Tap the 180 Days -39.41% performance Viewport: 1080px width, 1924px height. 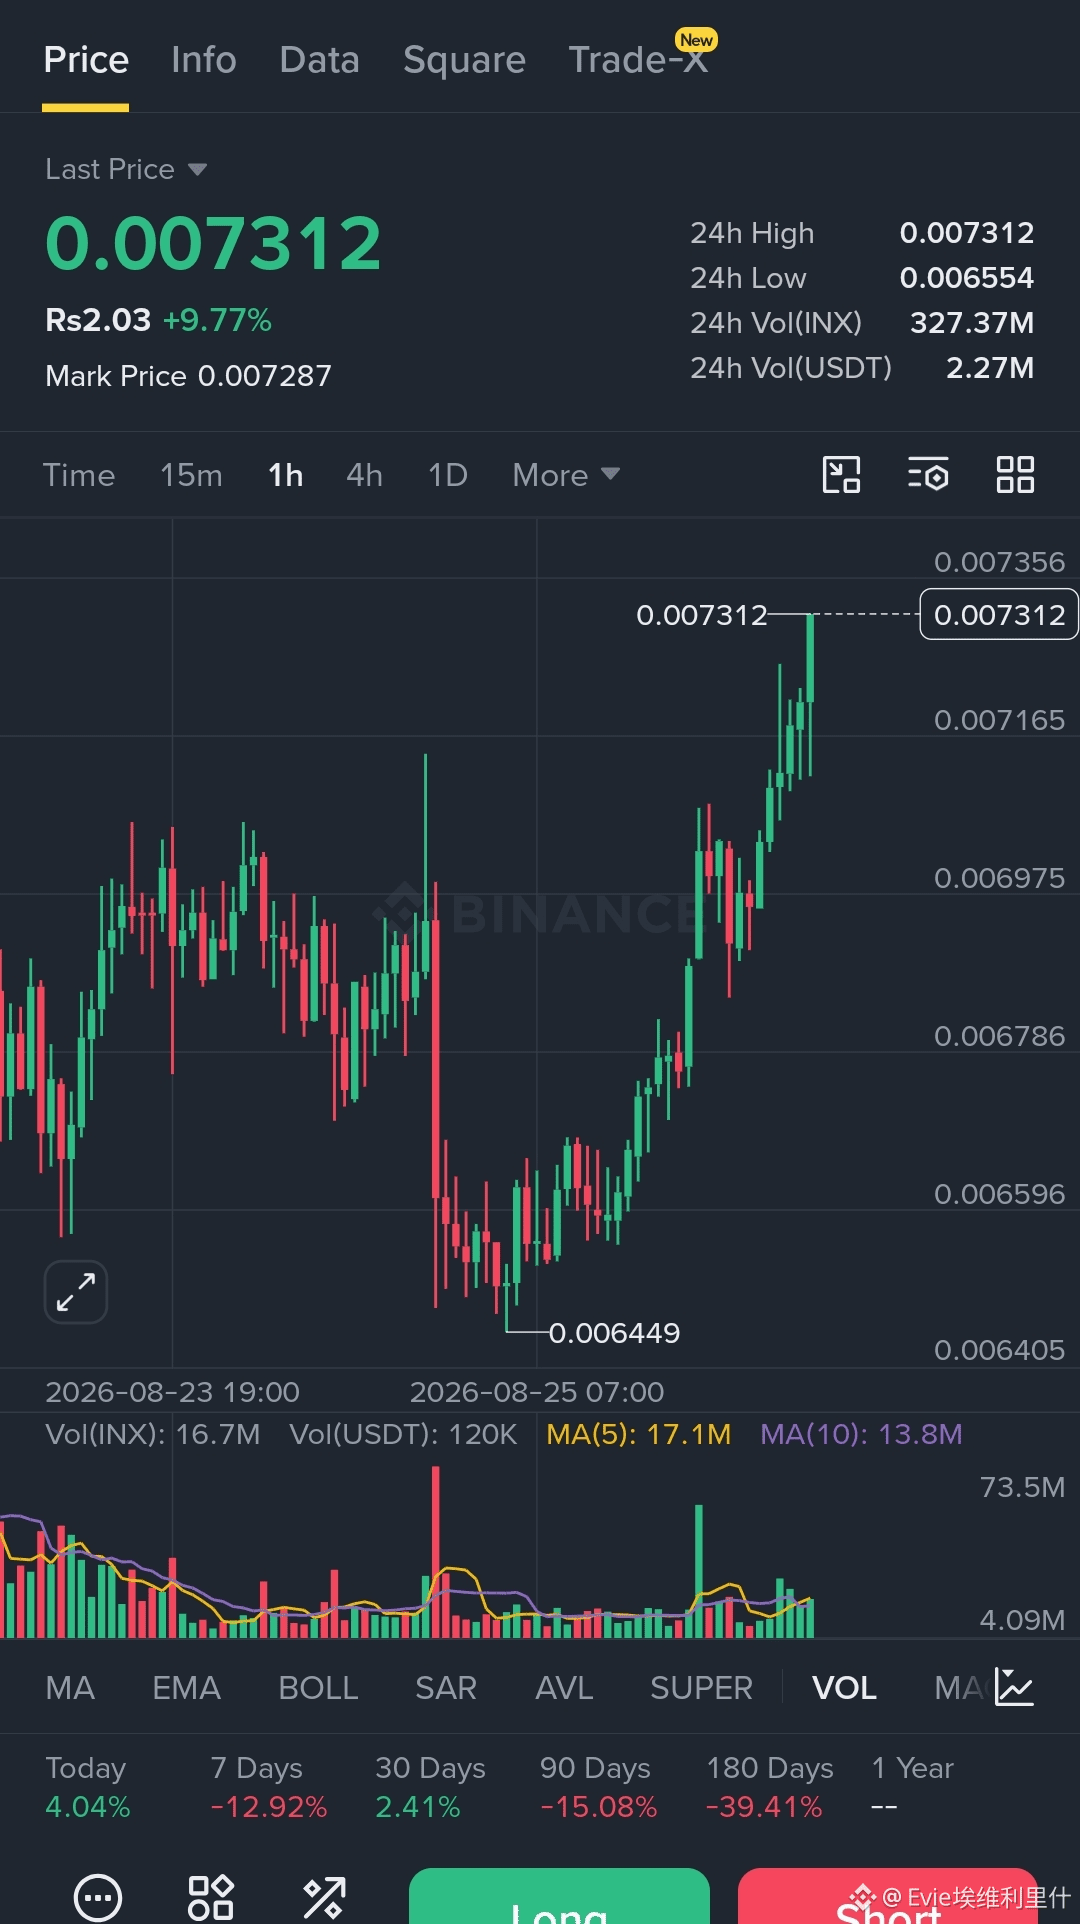pos(769,1787)
